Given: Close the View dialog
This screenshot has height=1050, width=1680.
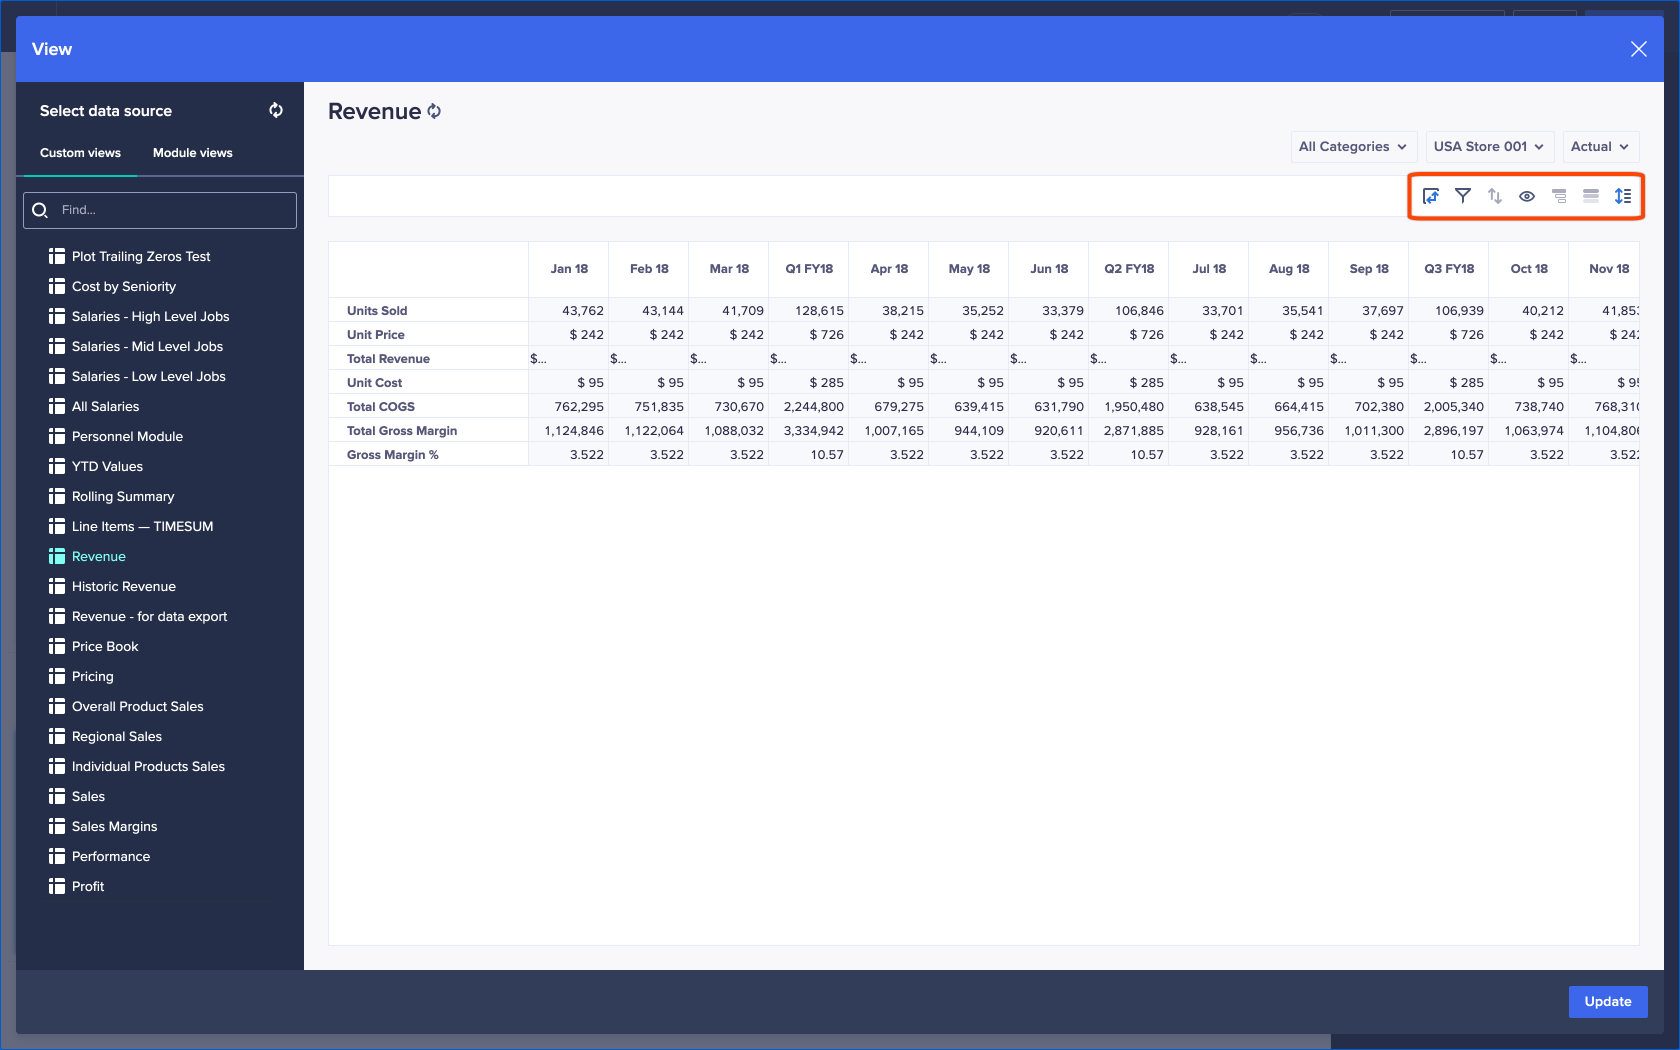Looking at the screenshot, I should (1638, 48).
